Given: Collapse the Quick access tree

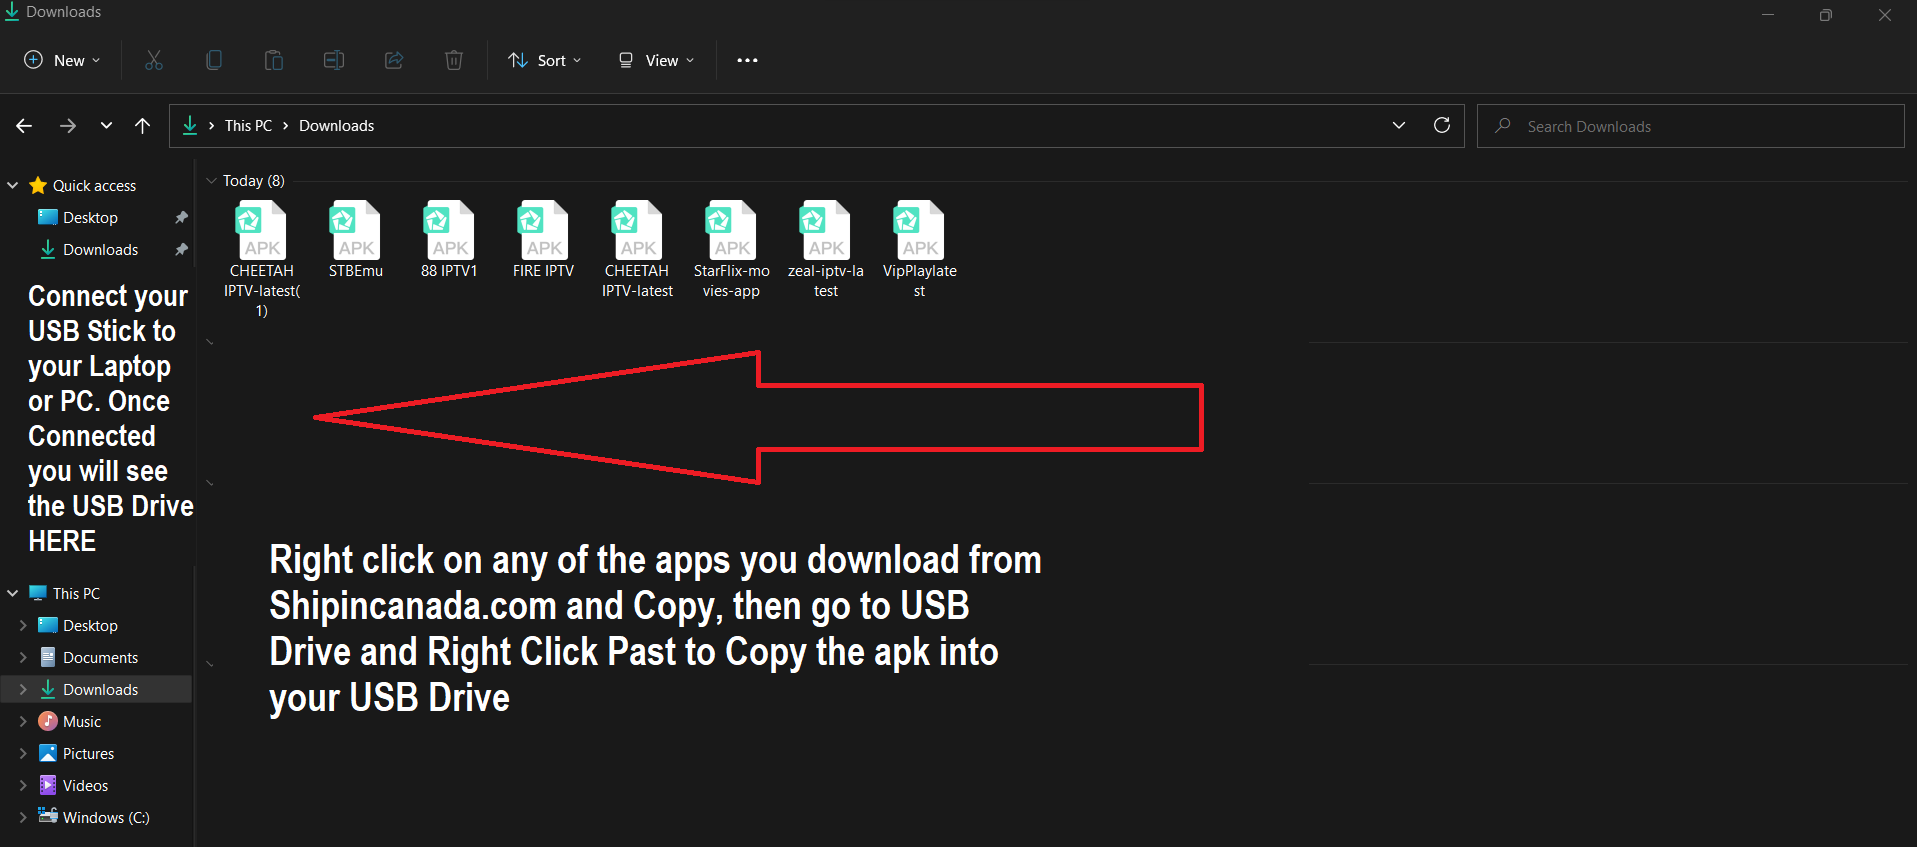Looking at the screenshot, I should pos(13,186).
